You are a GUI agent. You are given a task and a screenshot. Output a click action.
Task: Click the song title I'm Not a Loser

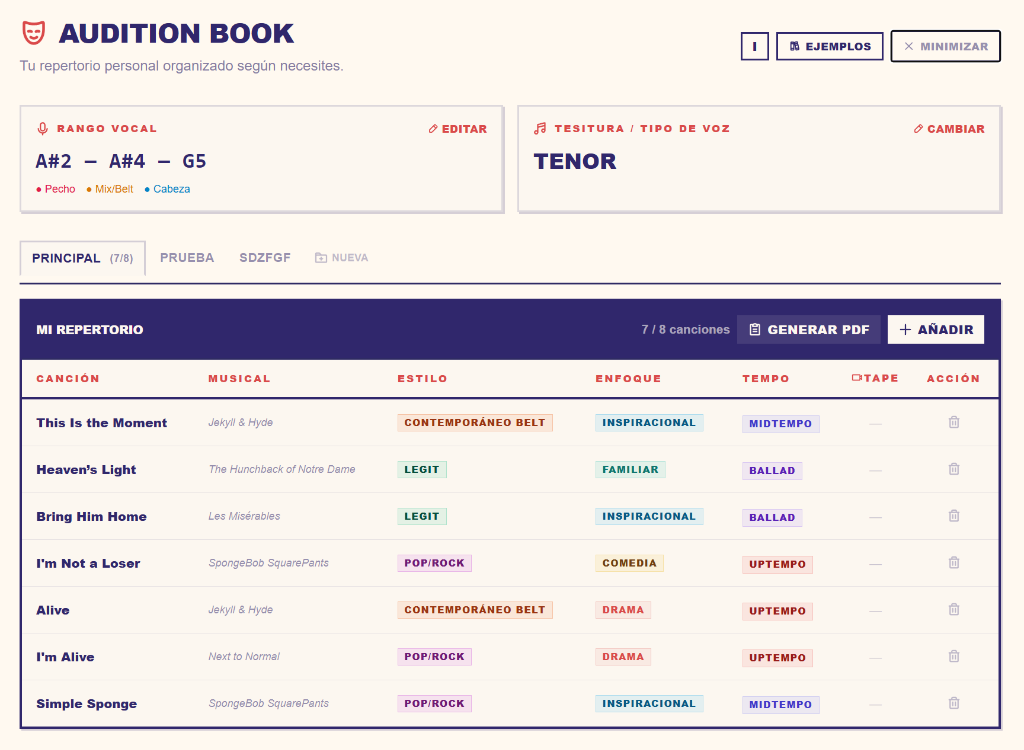(88, 563)
